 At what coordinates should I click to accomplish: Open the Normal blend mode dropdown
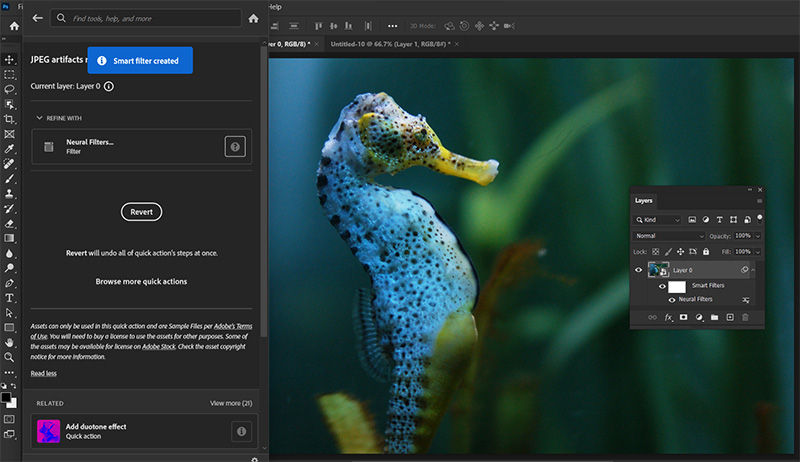coord(670,235)
